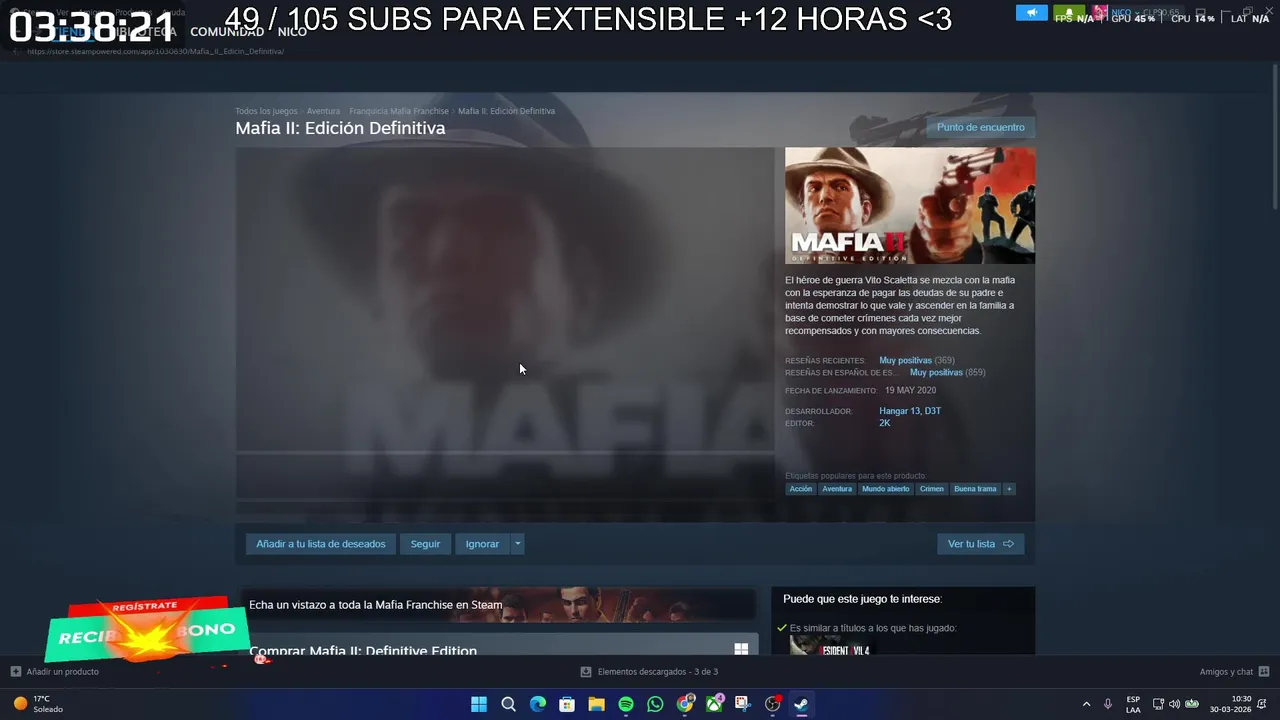Click 'Añadir un producto' at bottom left
The width and height of the screenshot is (1280, 720).
(x=55, y=672)
